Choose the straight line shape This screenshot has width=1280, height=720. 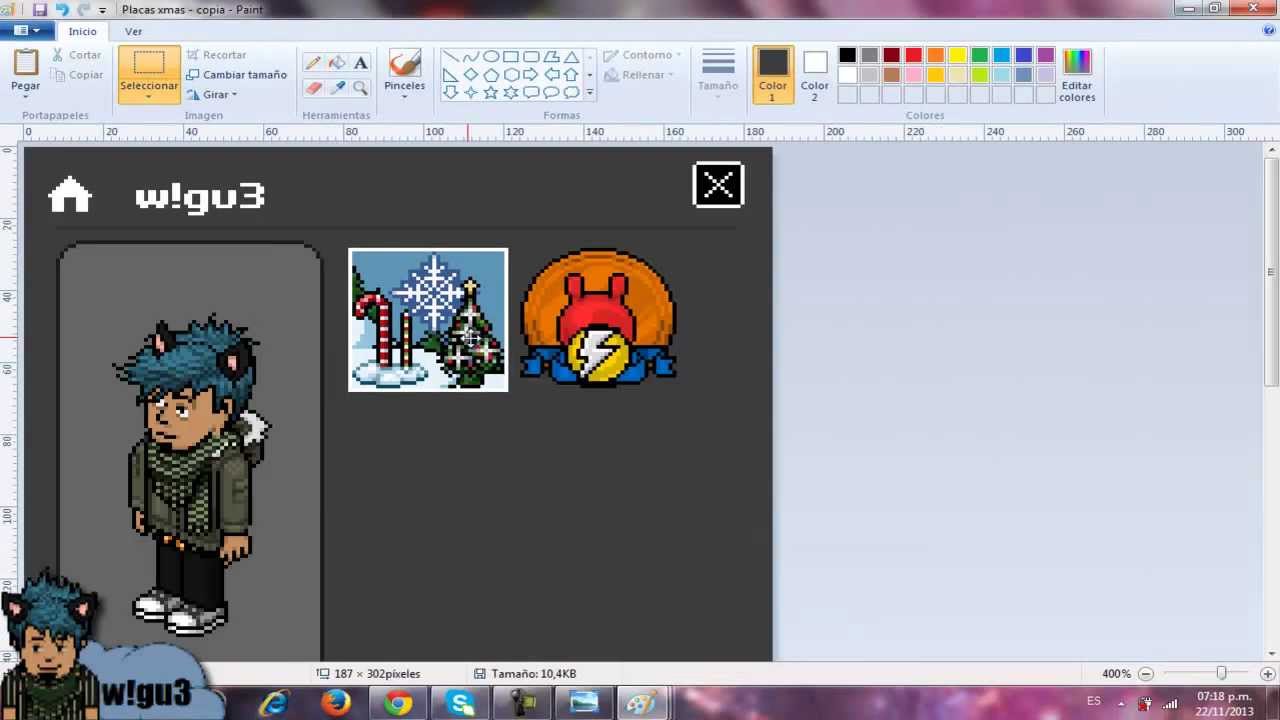pyautogui.click(x=450, y=57)
